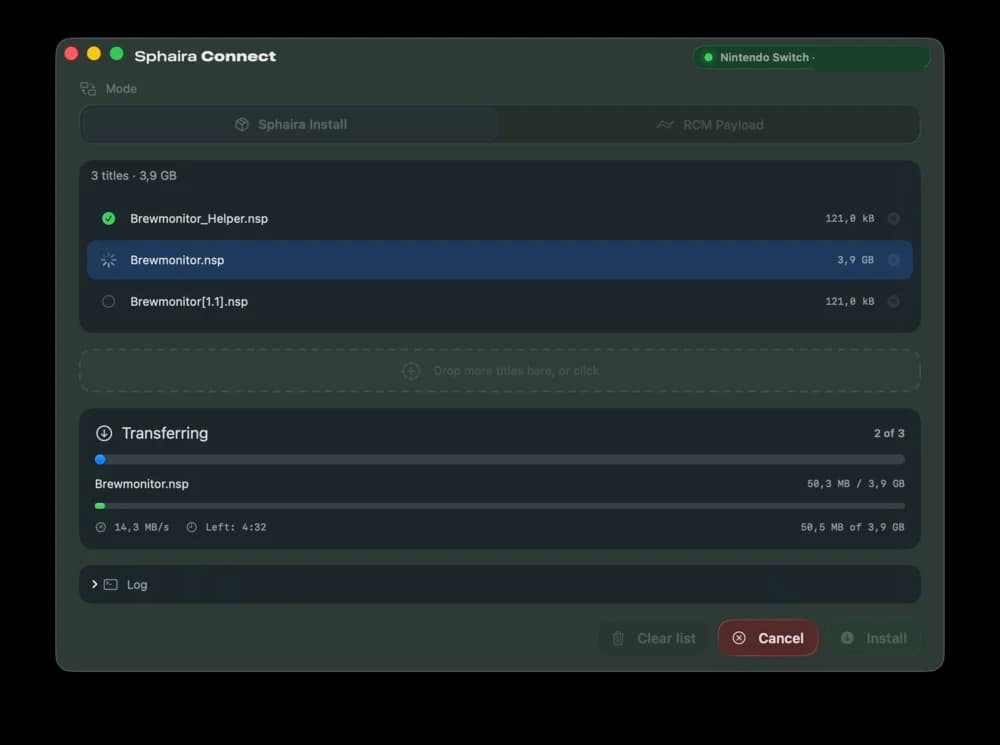This screenshot has height=745, width=1000.
Task: Click the Brewmonitor.nsp label in the Transferring panel
Action: coord(142,484)
